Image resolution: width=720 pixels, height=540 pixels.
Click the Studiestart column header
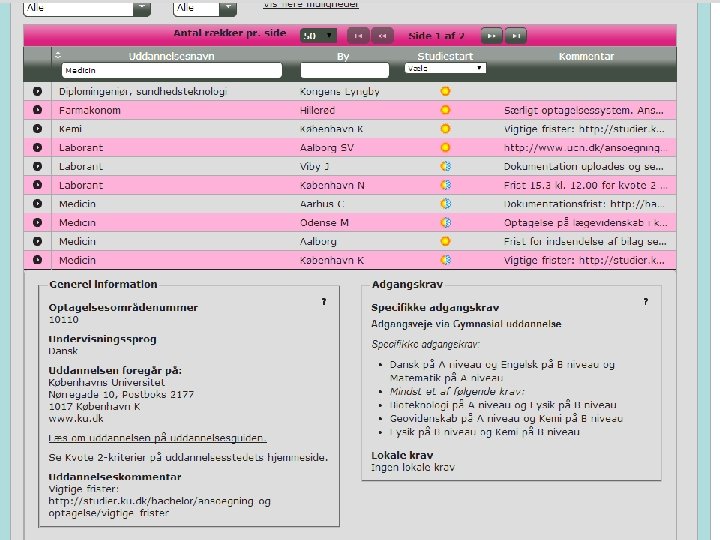(x=445, y=56)
